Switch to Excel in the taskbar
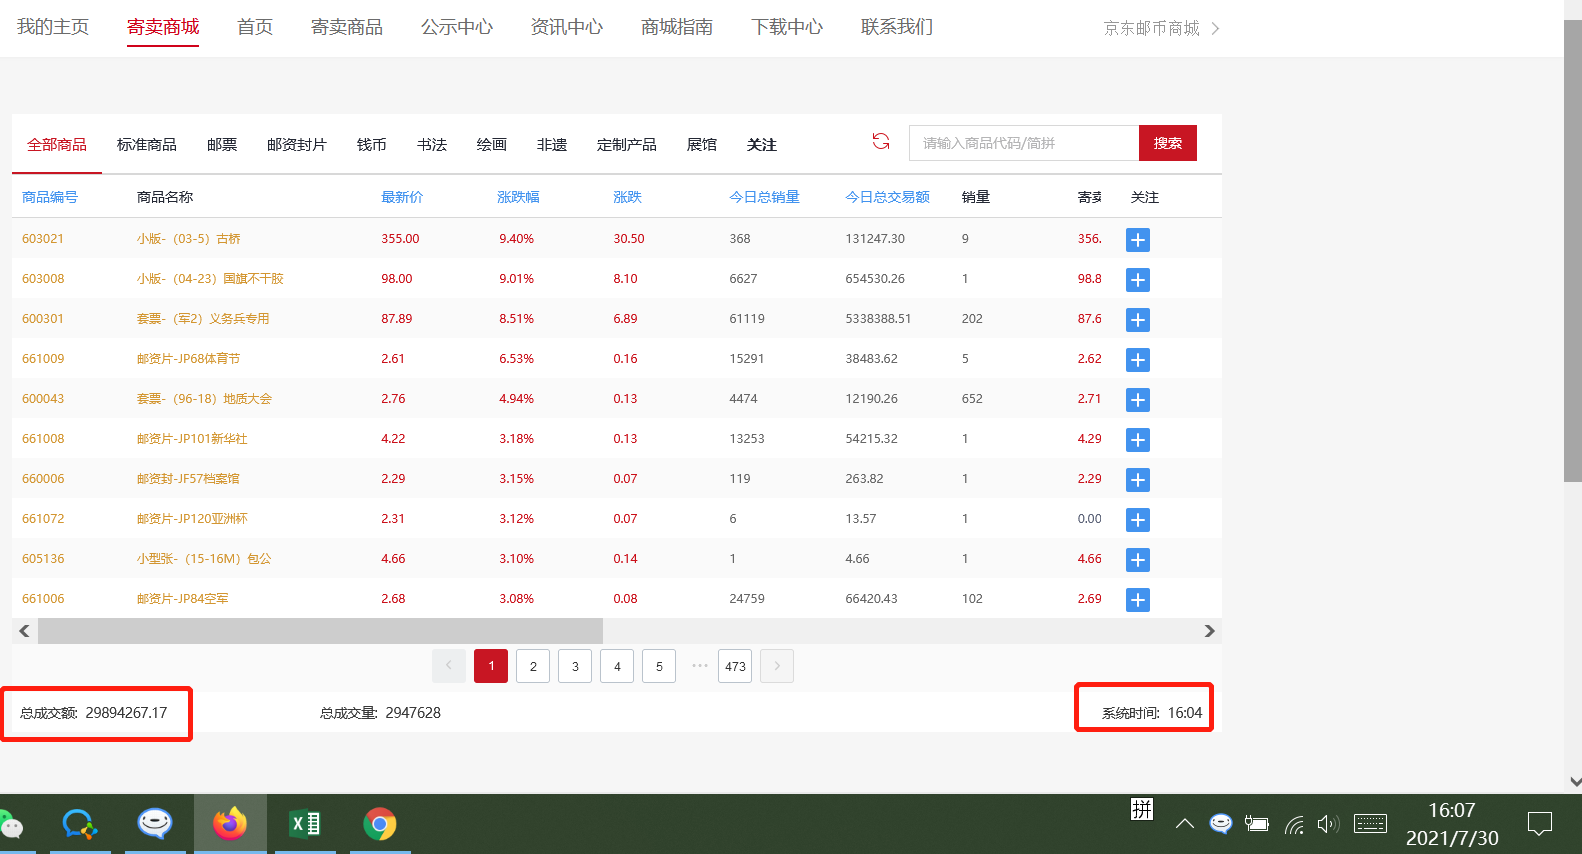Viewport: 1582px width, 854px height. coord(305,824)
